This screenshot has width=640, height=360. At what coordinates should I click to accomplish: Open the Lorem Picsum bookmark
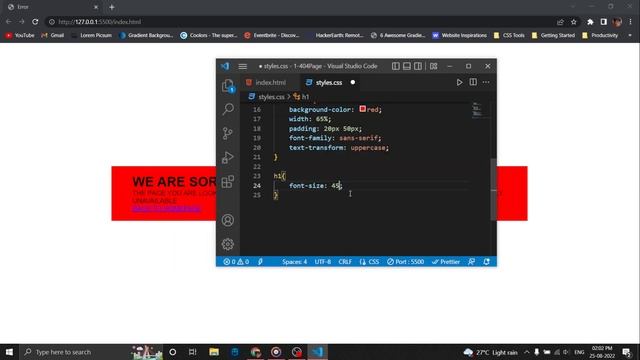[x=91, y=36]
